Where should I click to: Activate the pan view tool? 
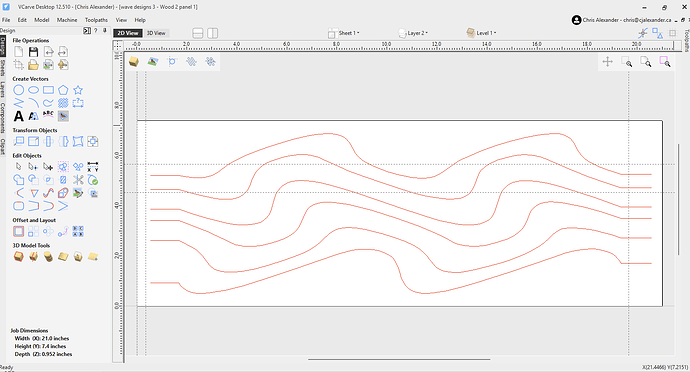pos(607,62)
